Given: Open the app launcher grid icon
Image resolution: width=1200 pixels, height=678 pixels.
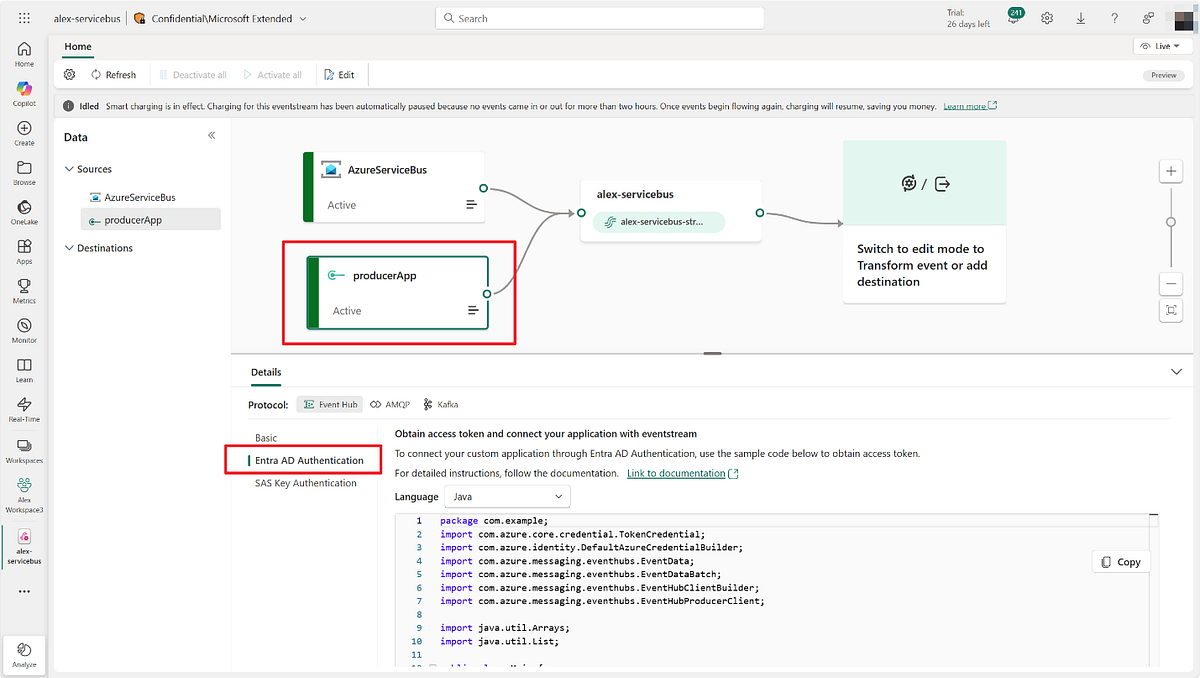Looking at the screenshot, I should pos(24,18).
